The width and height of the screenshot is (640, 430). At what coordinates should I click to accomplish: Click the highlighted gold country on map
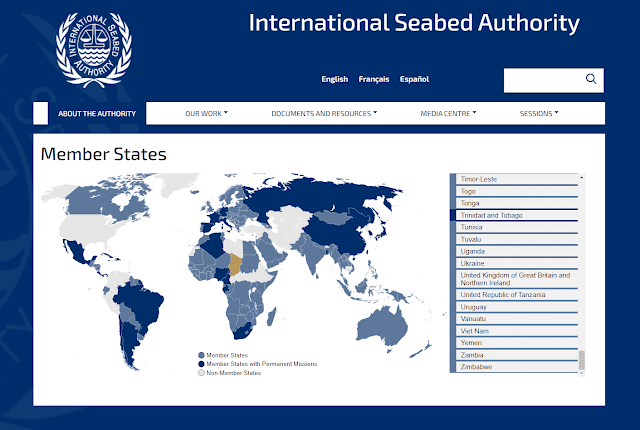click(235, 264)
